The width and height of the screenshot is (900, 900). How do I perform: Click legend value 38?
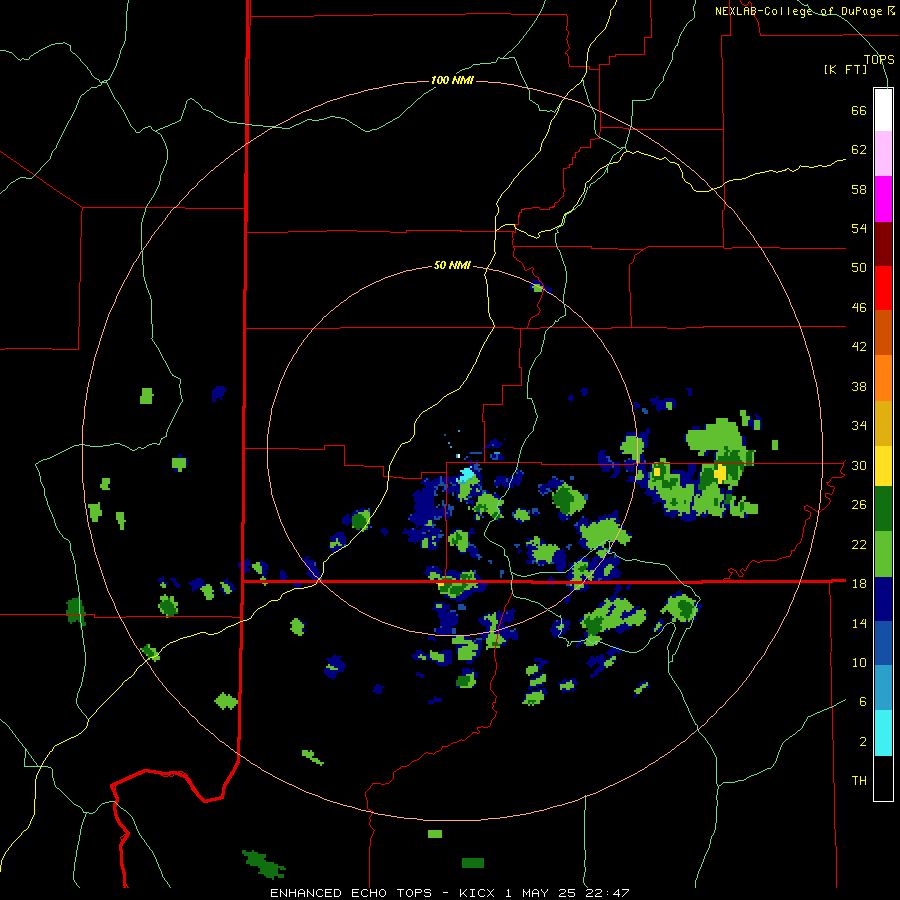[x=859, y=386]
